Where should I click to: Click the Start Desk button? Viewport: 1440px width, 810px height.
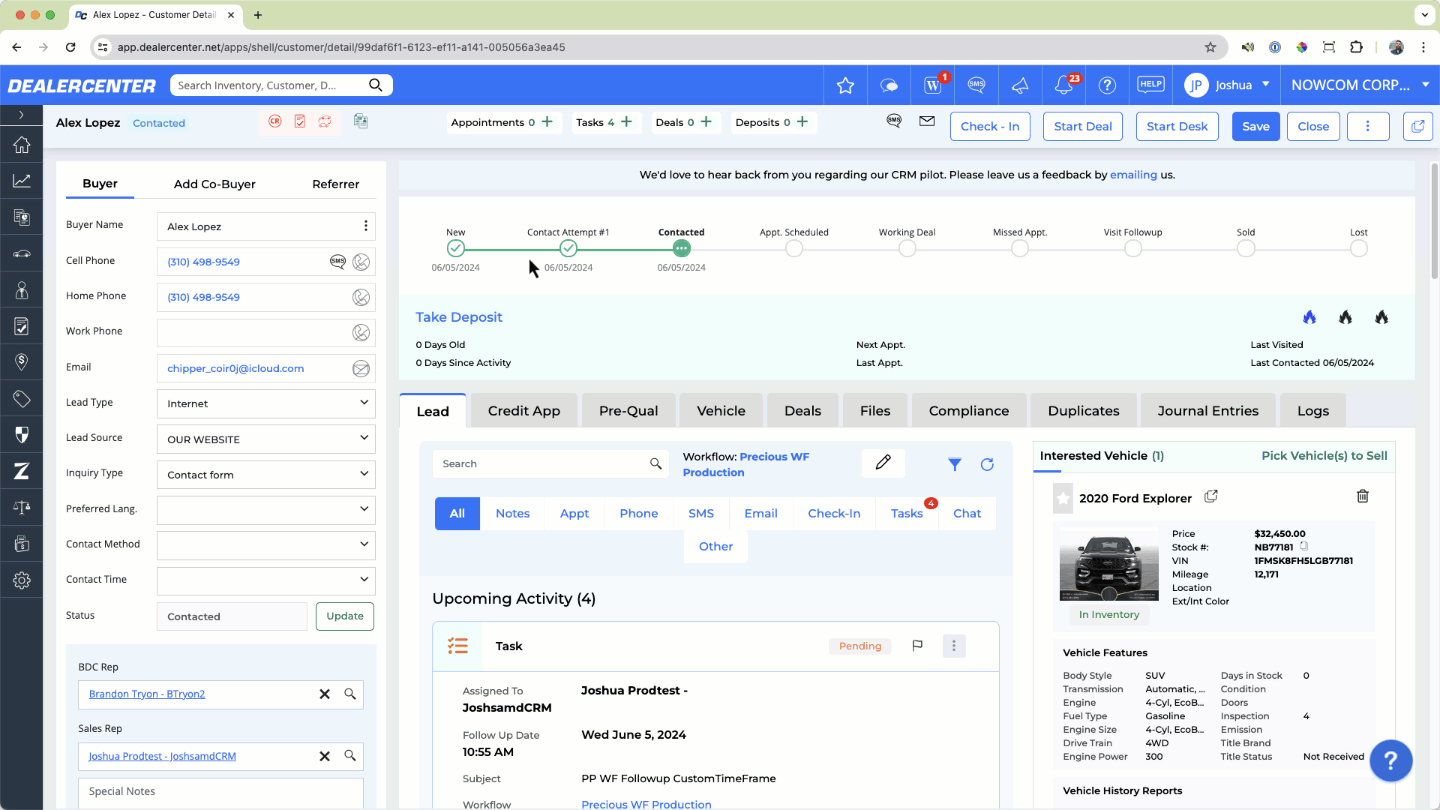1177,126
